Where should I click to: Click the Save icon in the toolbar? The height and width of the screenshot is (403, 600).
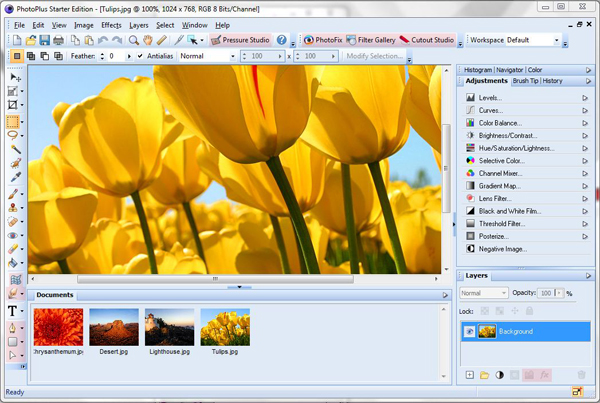[45, 41]
